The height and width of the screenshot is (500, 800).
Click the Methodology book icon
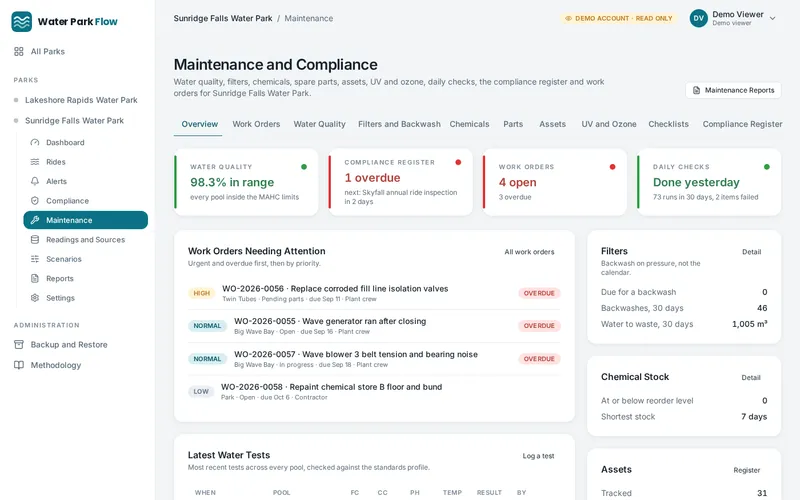coord(19,365)
